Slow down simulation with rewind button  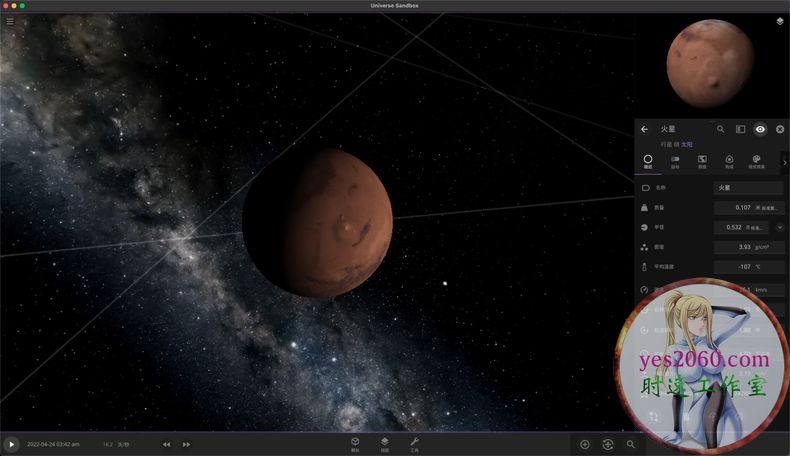click(x=166, y=444)
